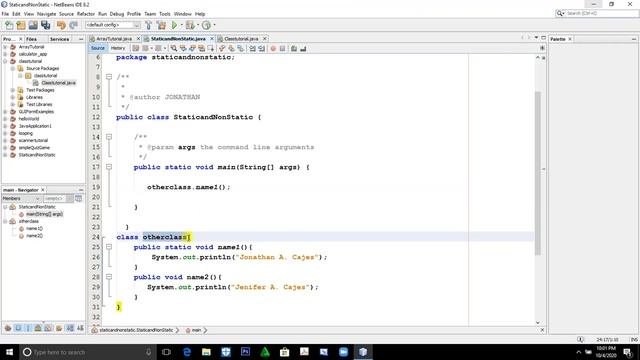Select name1() in the Navigator
640x360 pixels.
pos(34,229)
